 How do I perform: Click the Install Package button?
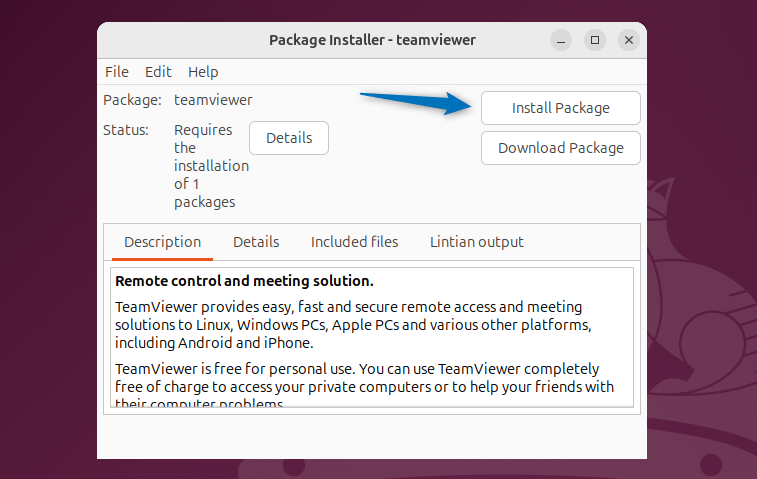point(561,108)
